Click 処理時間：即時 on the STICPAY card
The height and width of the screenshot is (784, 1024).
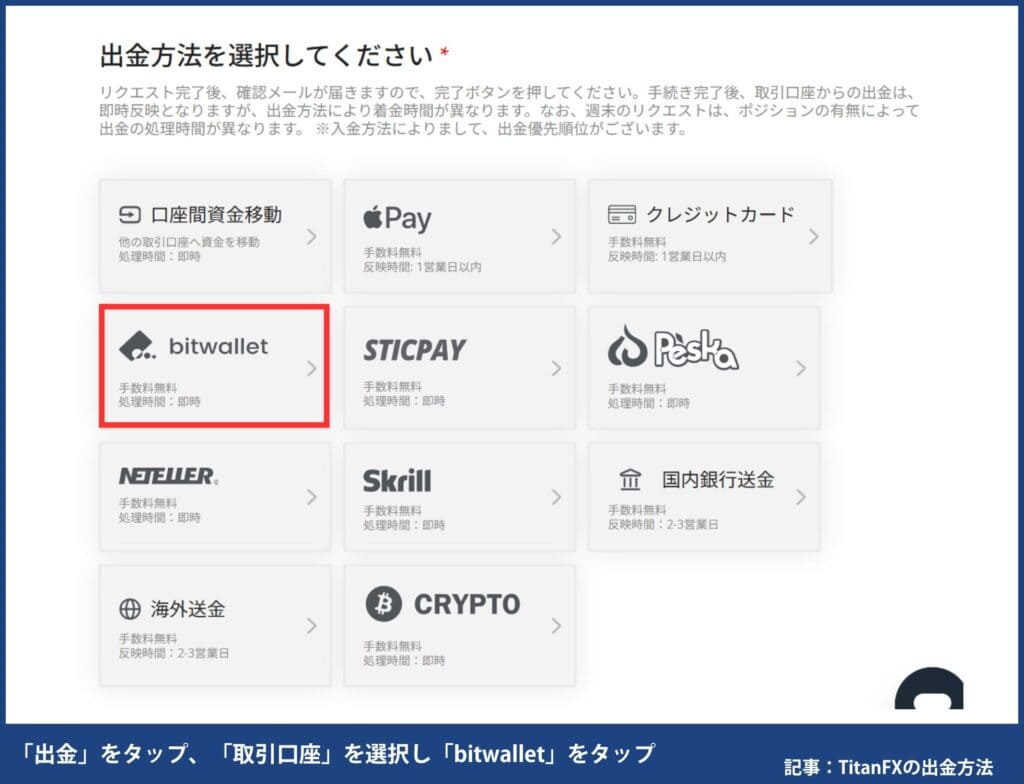[404, 400]
